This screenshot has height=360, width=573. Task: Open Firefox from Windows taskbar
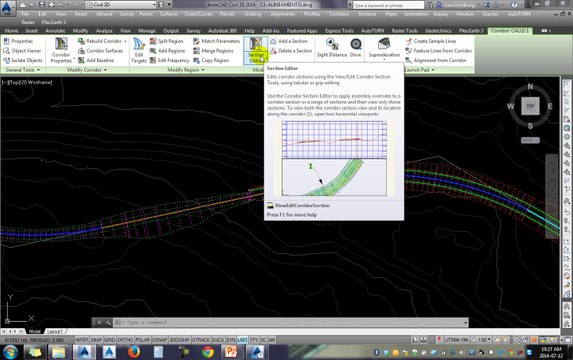click(x=134, y=352)
